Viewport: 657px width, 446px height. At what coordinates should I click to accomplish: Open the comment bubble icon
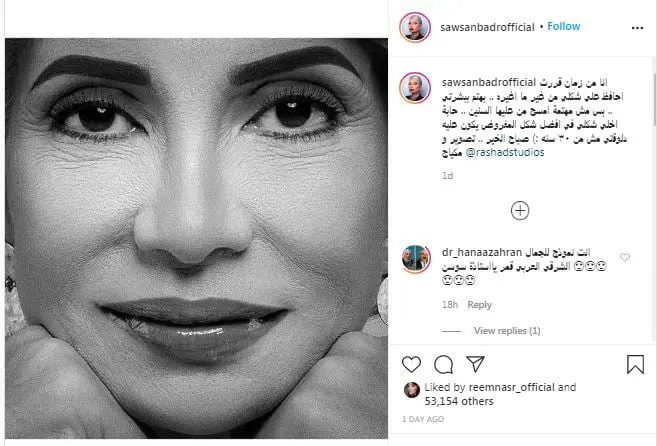point(443,364)
